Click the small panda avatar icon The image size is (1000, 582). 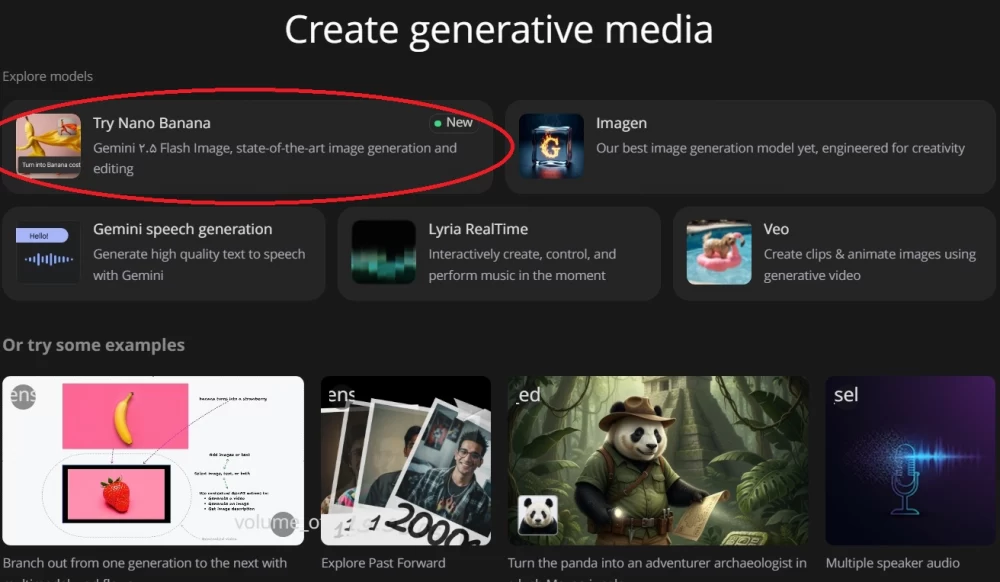(x=537, y=515)
